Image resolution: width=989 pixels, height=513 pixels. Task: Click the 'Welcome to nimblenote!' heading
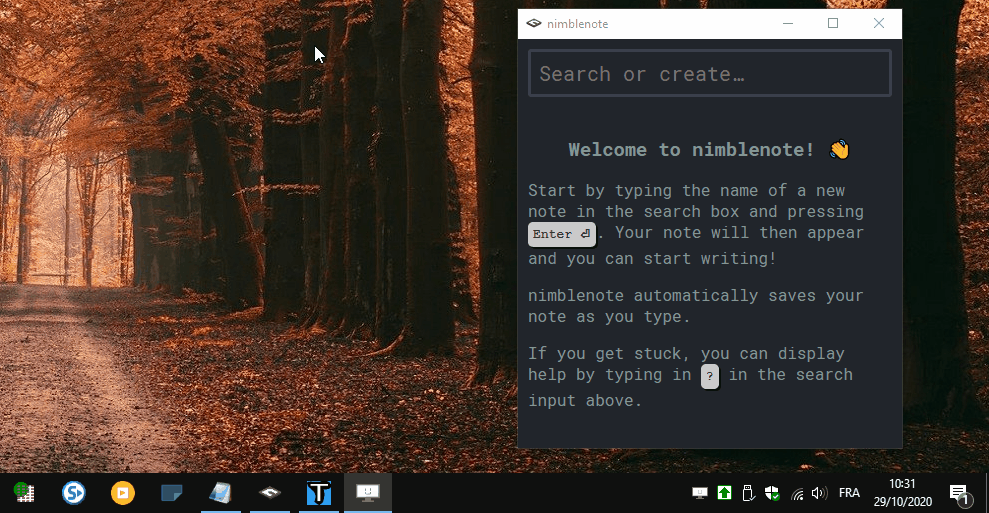[691, 150]
